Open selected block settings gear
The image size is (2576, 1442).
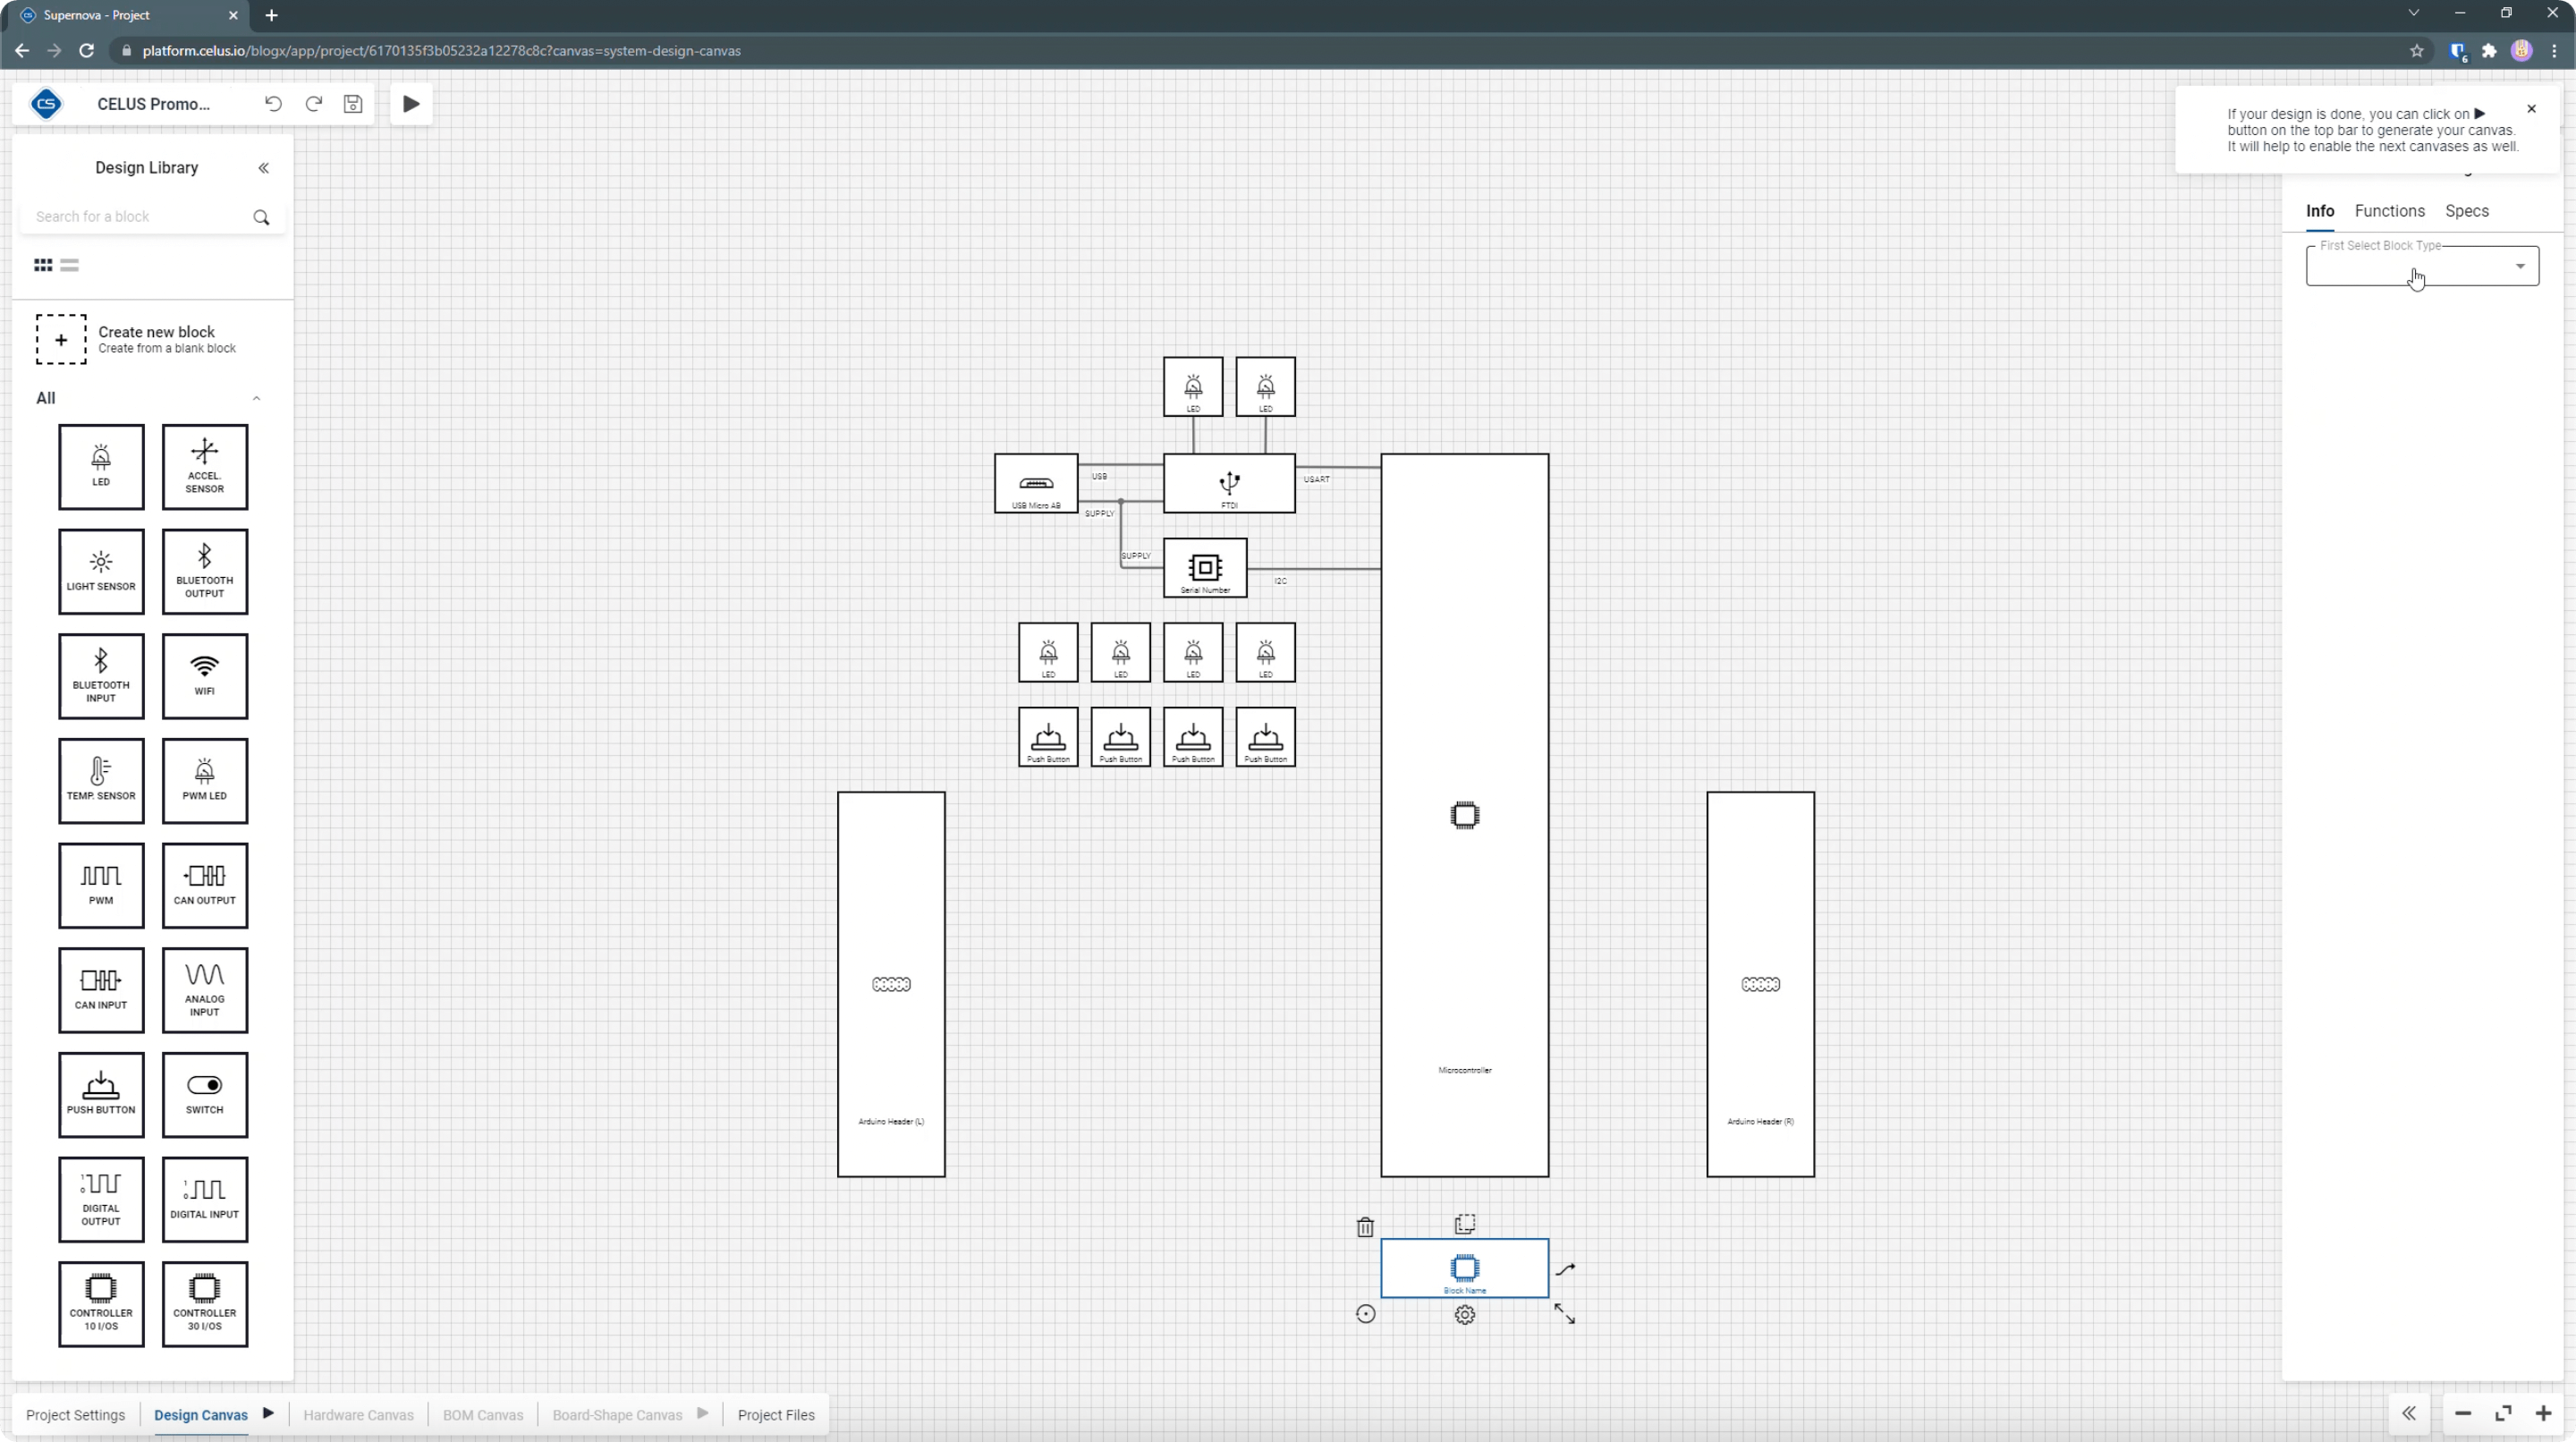pyautogui.click(x=1465, y=1315)
